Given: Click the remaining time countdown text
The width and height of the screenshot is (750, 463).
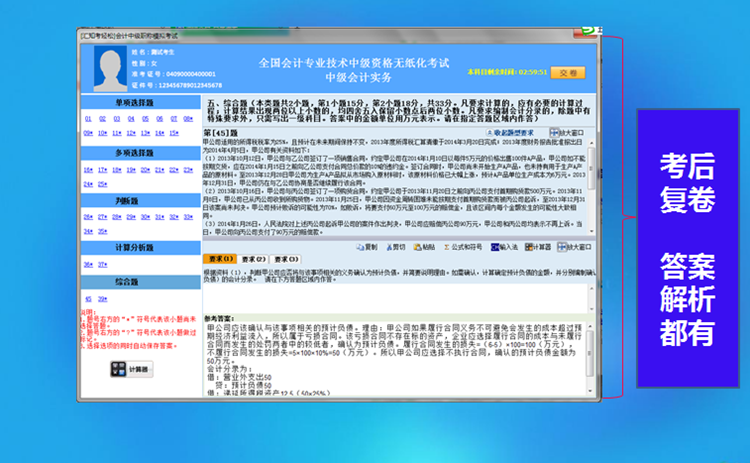Looking at the screenshot, I should click(x=507, y=72).
